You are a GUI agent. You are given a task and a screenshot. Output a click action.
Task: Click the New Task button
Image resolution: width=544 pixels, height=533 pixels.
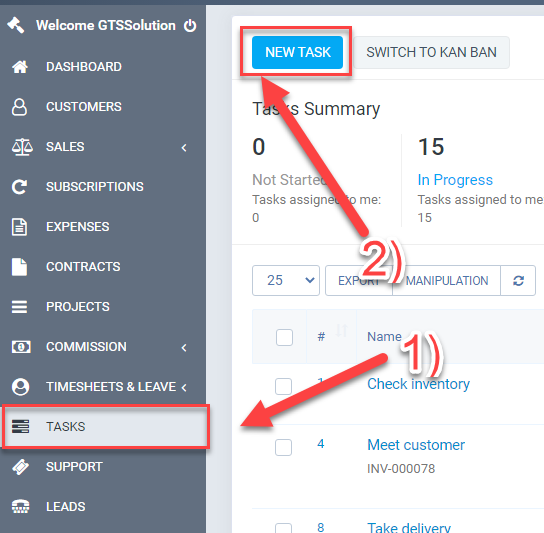[297, 52]
